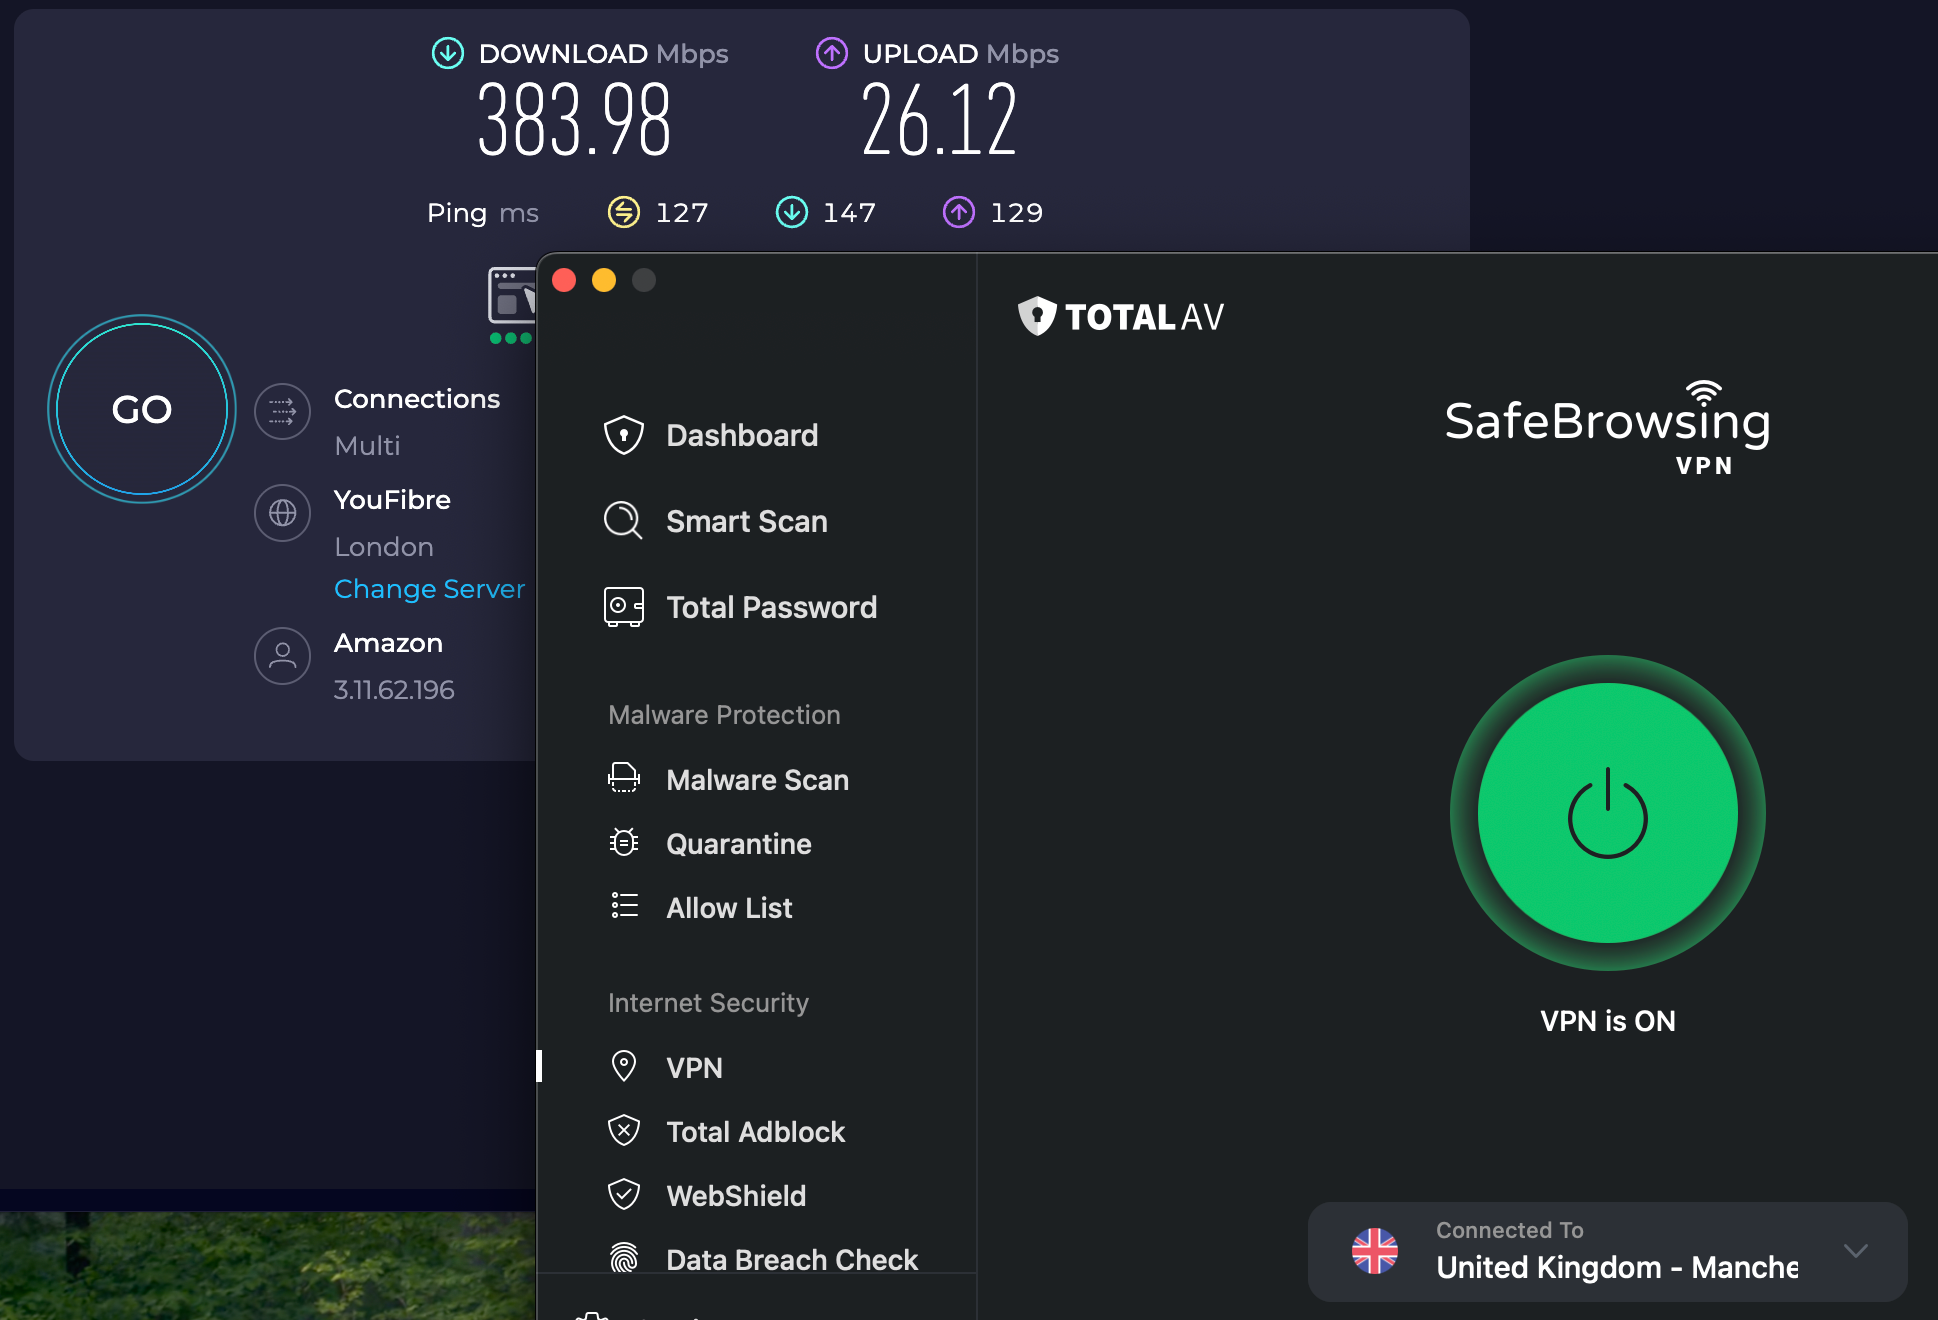
Task: Click the upload arrow icon beside UPLOAD Mbps
Action: pyautogui.click(x=832, y=53)
